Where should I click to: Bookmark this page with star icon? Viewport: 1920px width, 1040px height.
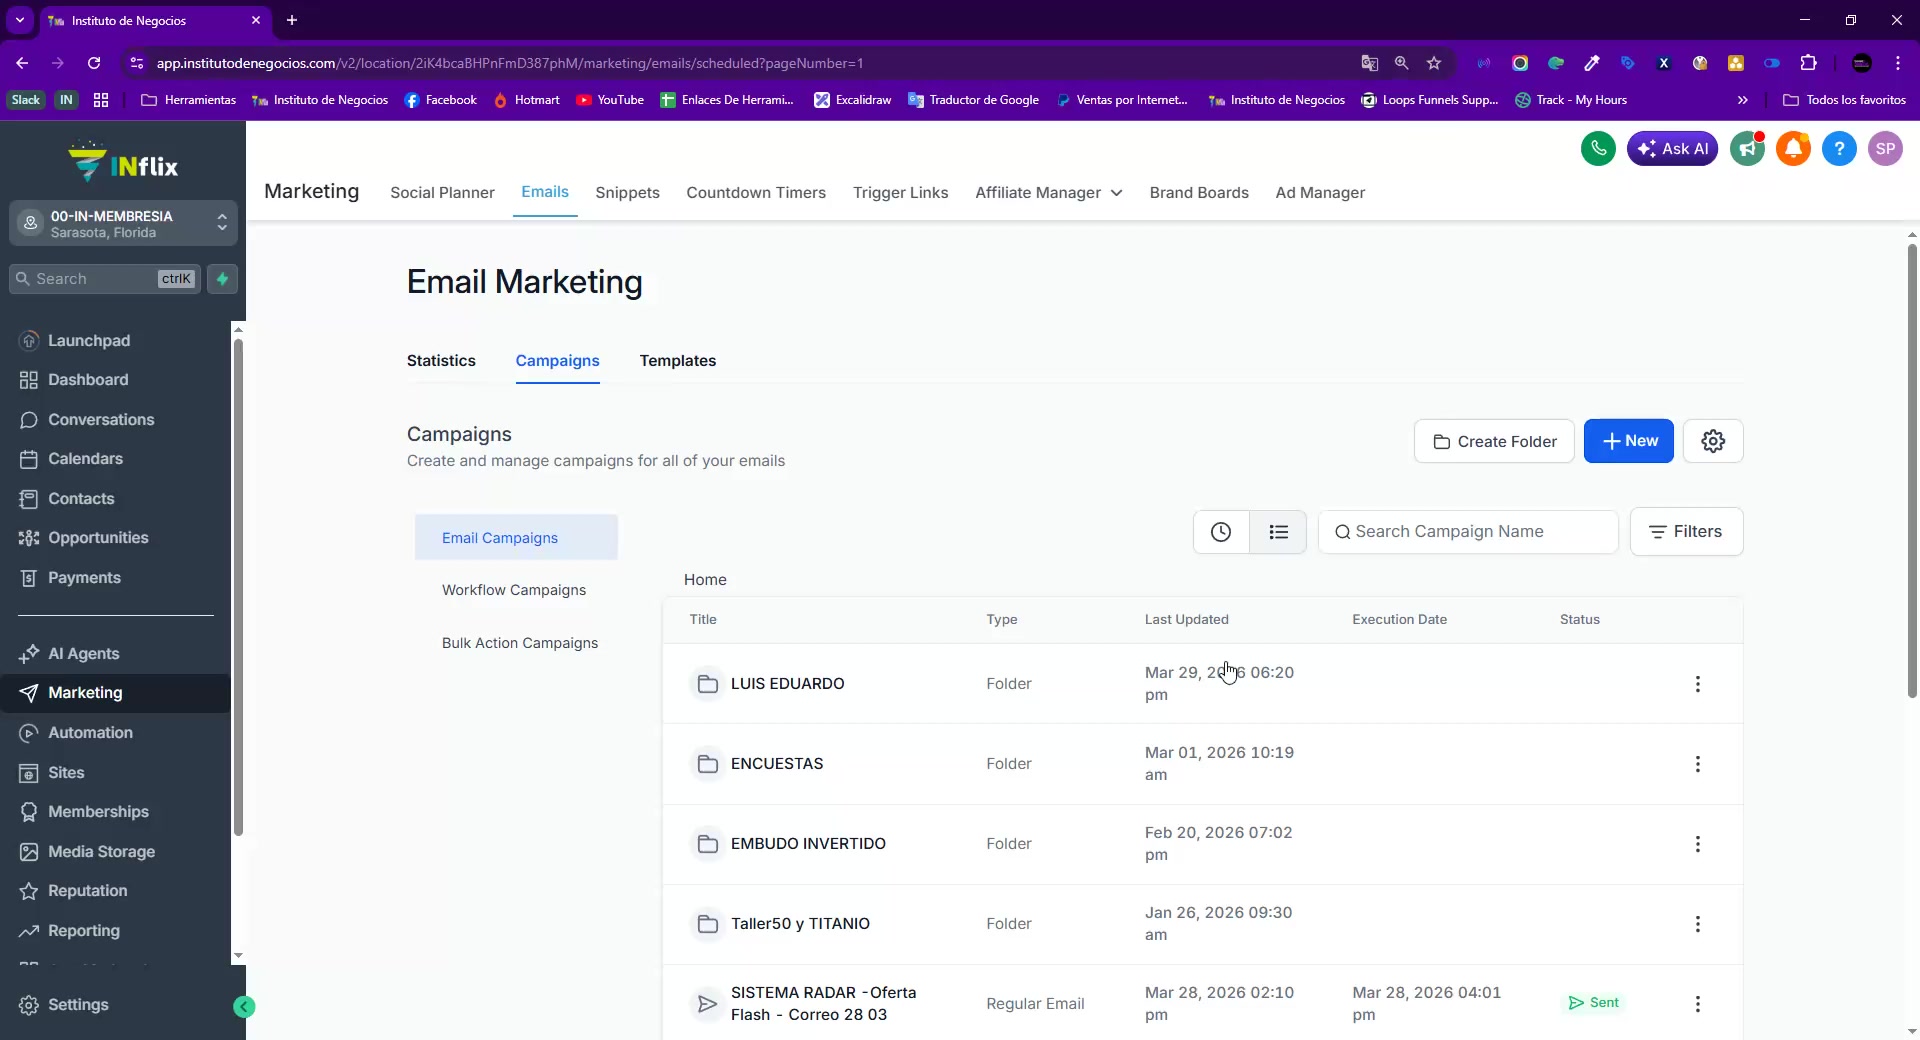1434,63
